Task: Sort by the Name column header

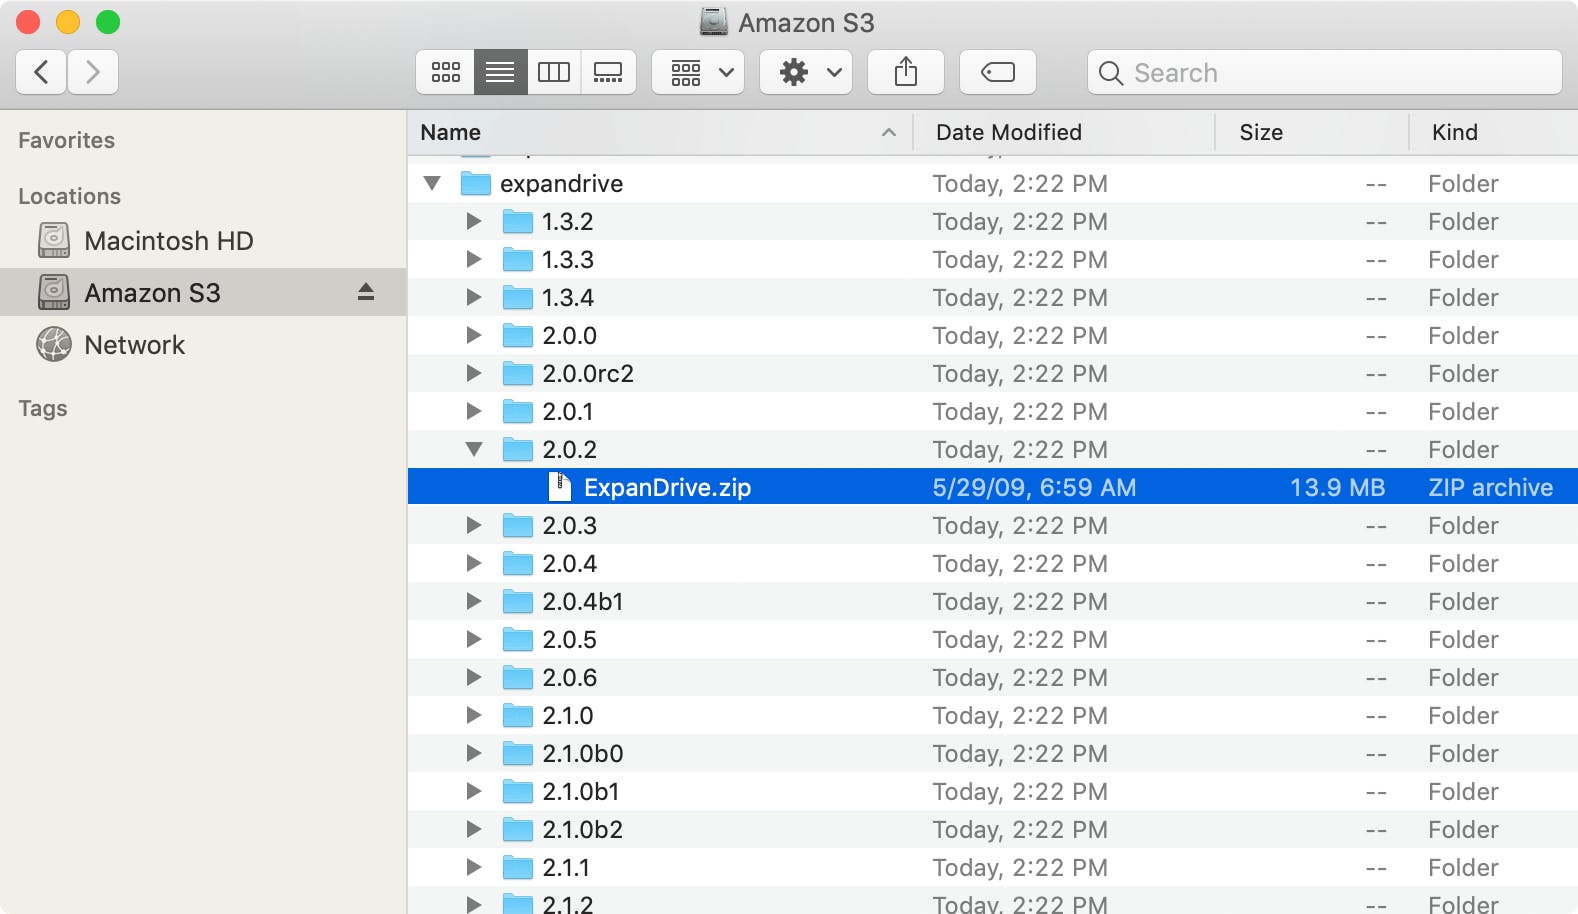Action: (660, 132)
